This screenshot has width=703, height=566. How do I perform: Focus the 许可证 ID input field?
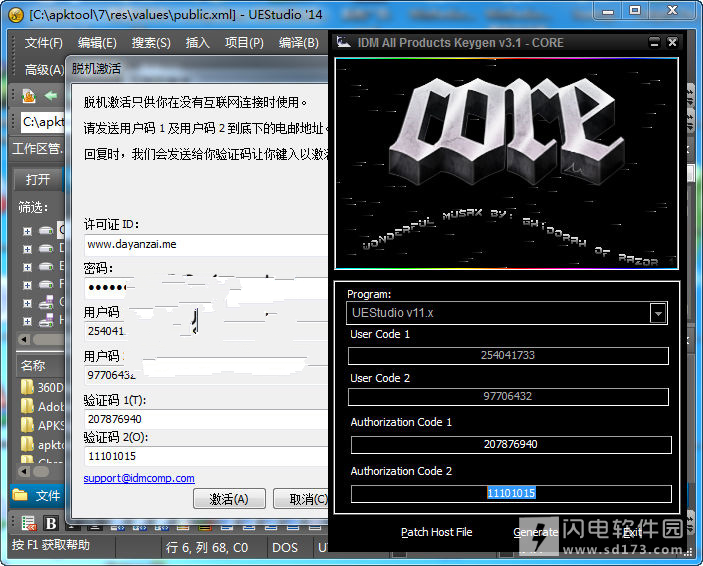(206, 244)
